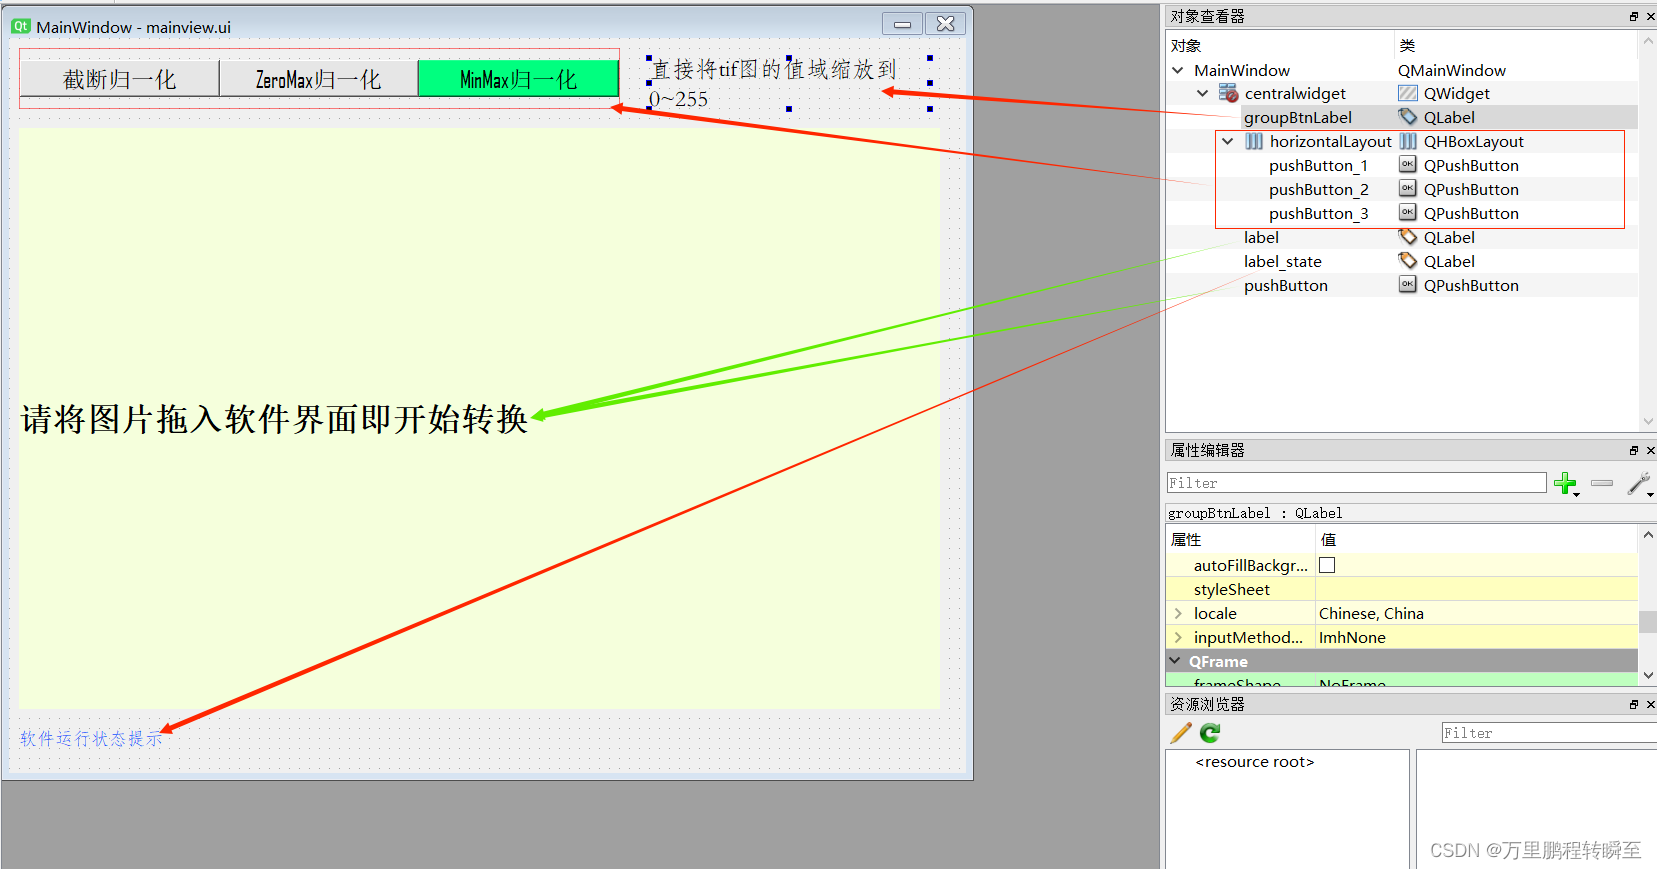Select the 请将图片拖入软件界面即开始转换 label
The width and height of the screenshot is (1657, 869).
274,419
